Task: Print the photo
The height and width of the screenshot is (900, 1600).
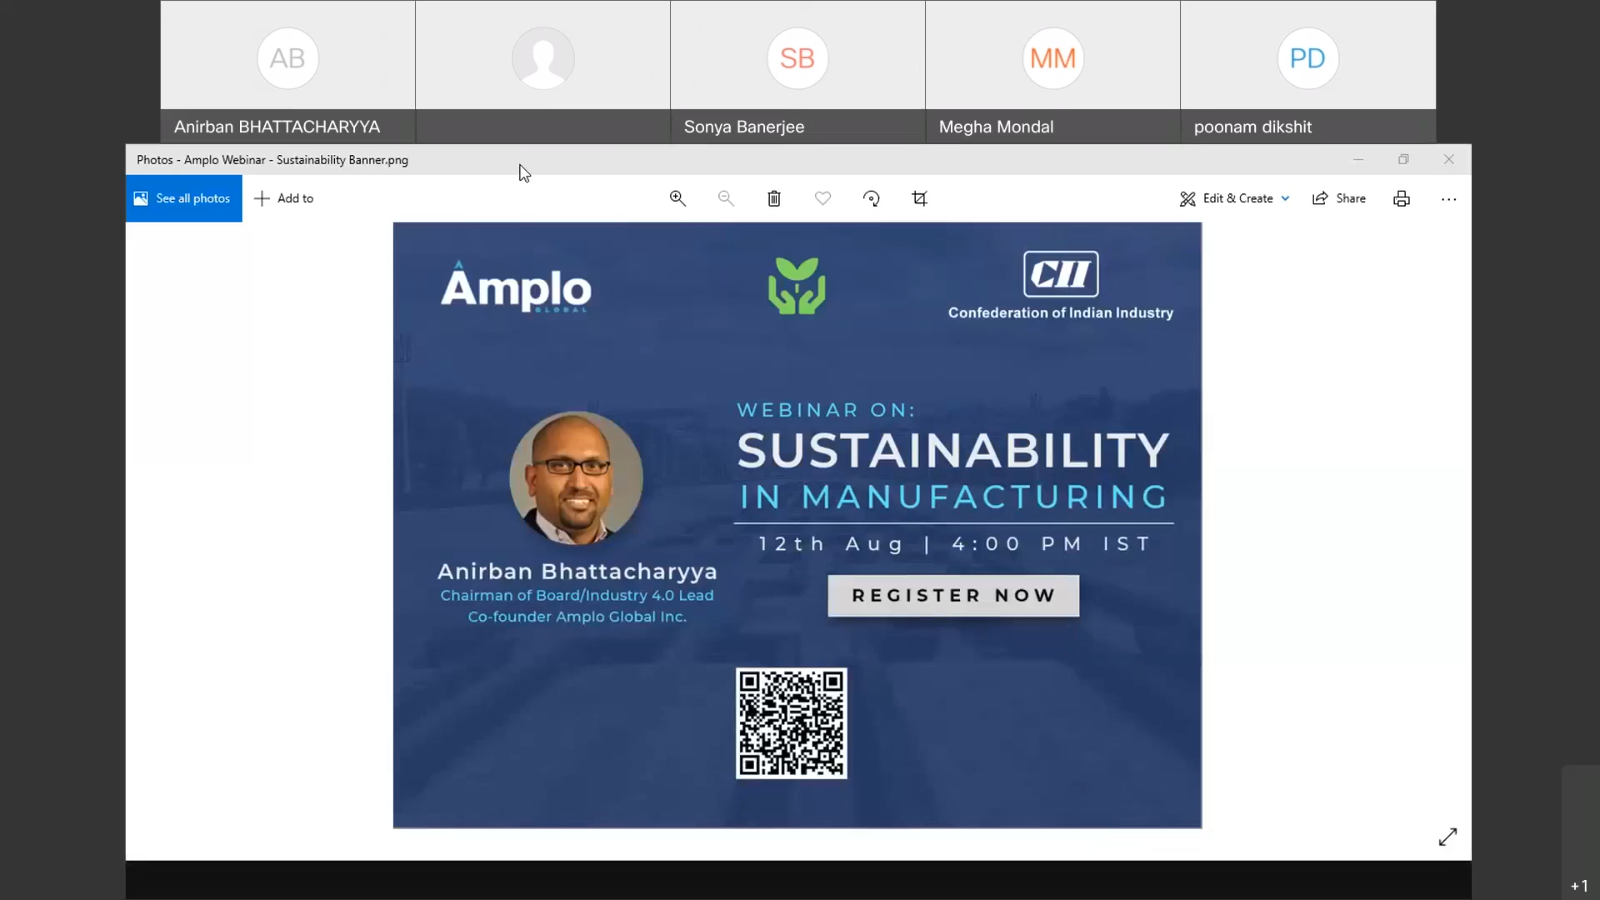Action: [1402, 198]
